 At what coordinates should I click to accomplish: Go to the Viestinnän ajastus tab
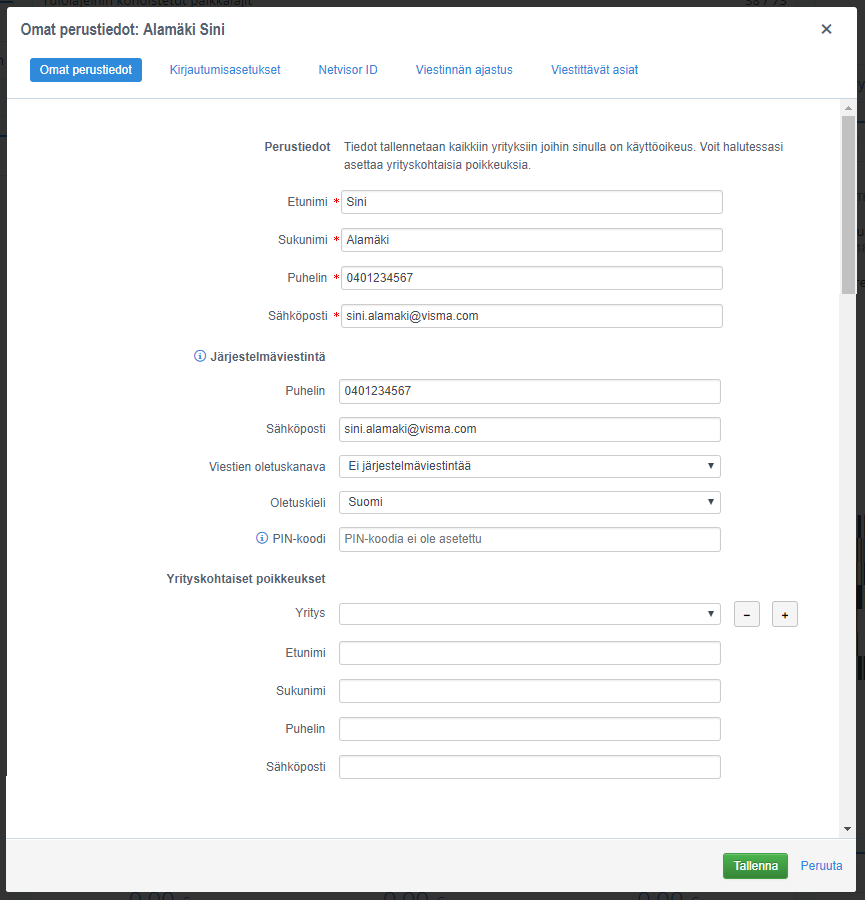click(x=464, y=70)
